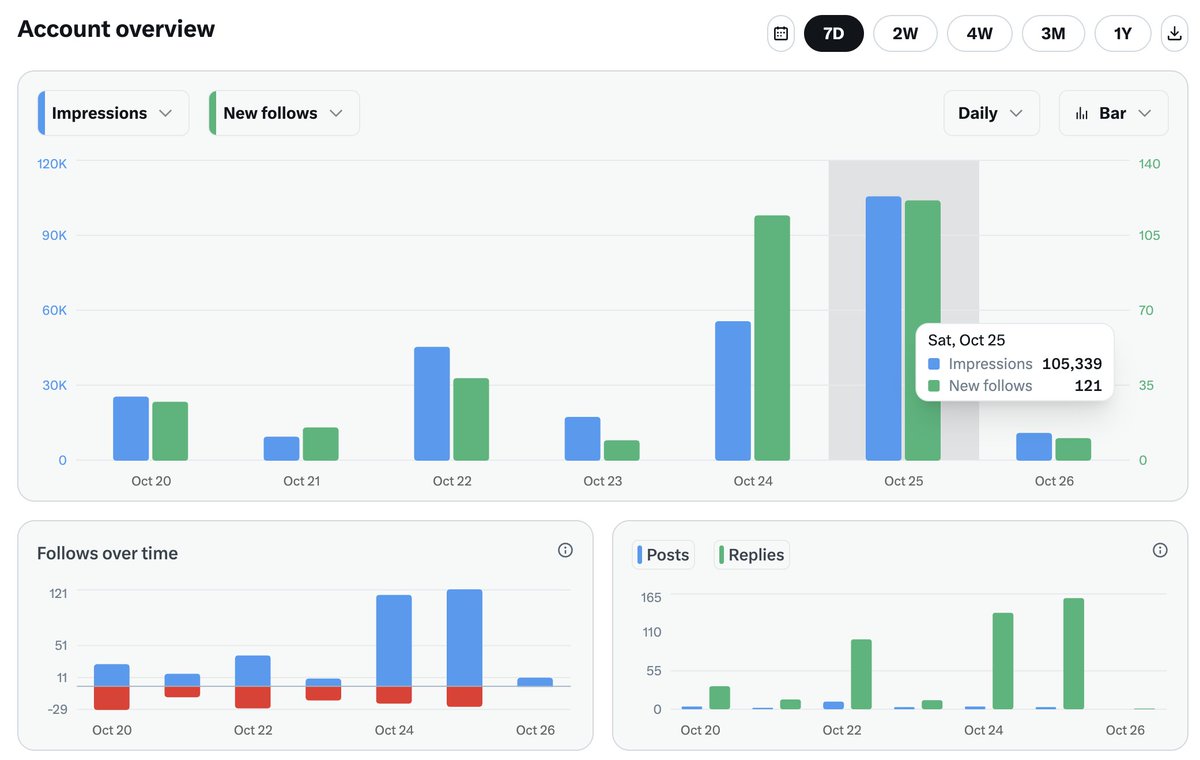Click the Oct 21 main chart label
Screen dimensions: 1200x760
point(302,481)
